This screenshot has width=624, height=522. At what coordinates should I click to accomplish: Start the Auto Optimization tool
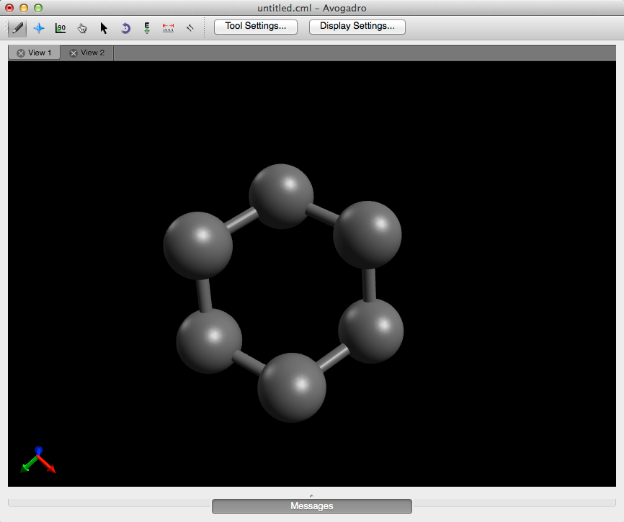coord(147,28)
